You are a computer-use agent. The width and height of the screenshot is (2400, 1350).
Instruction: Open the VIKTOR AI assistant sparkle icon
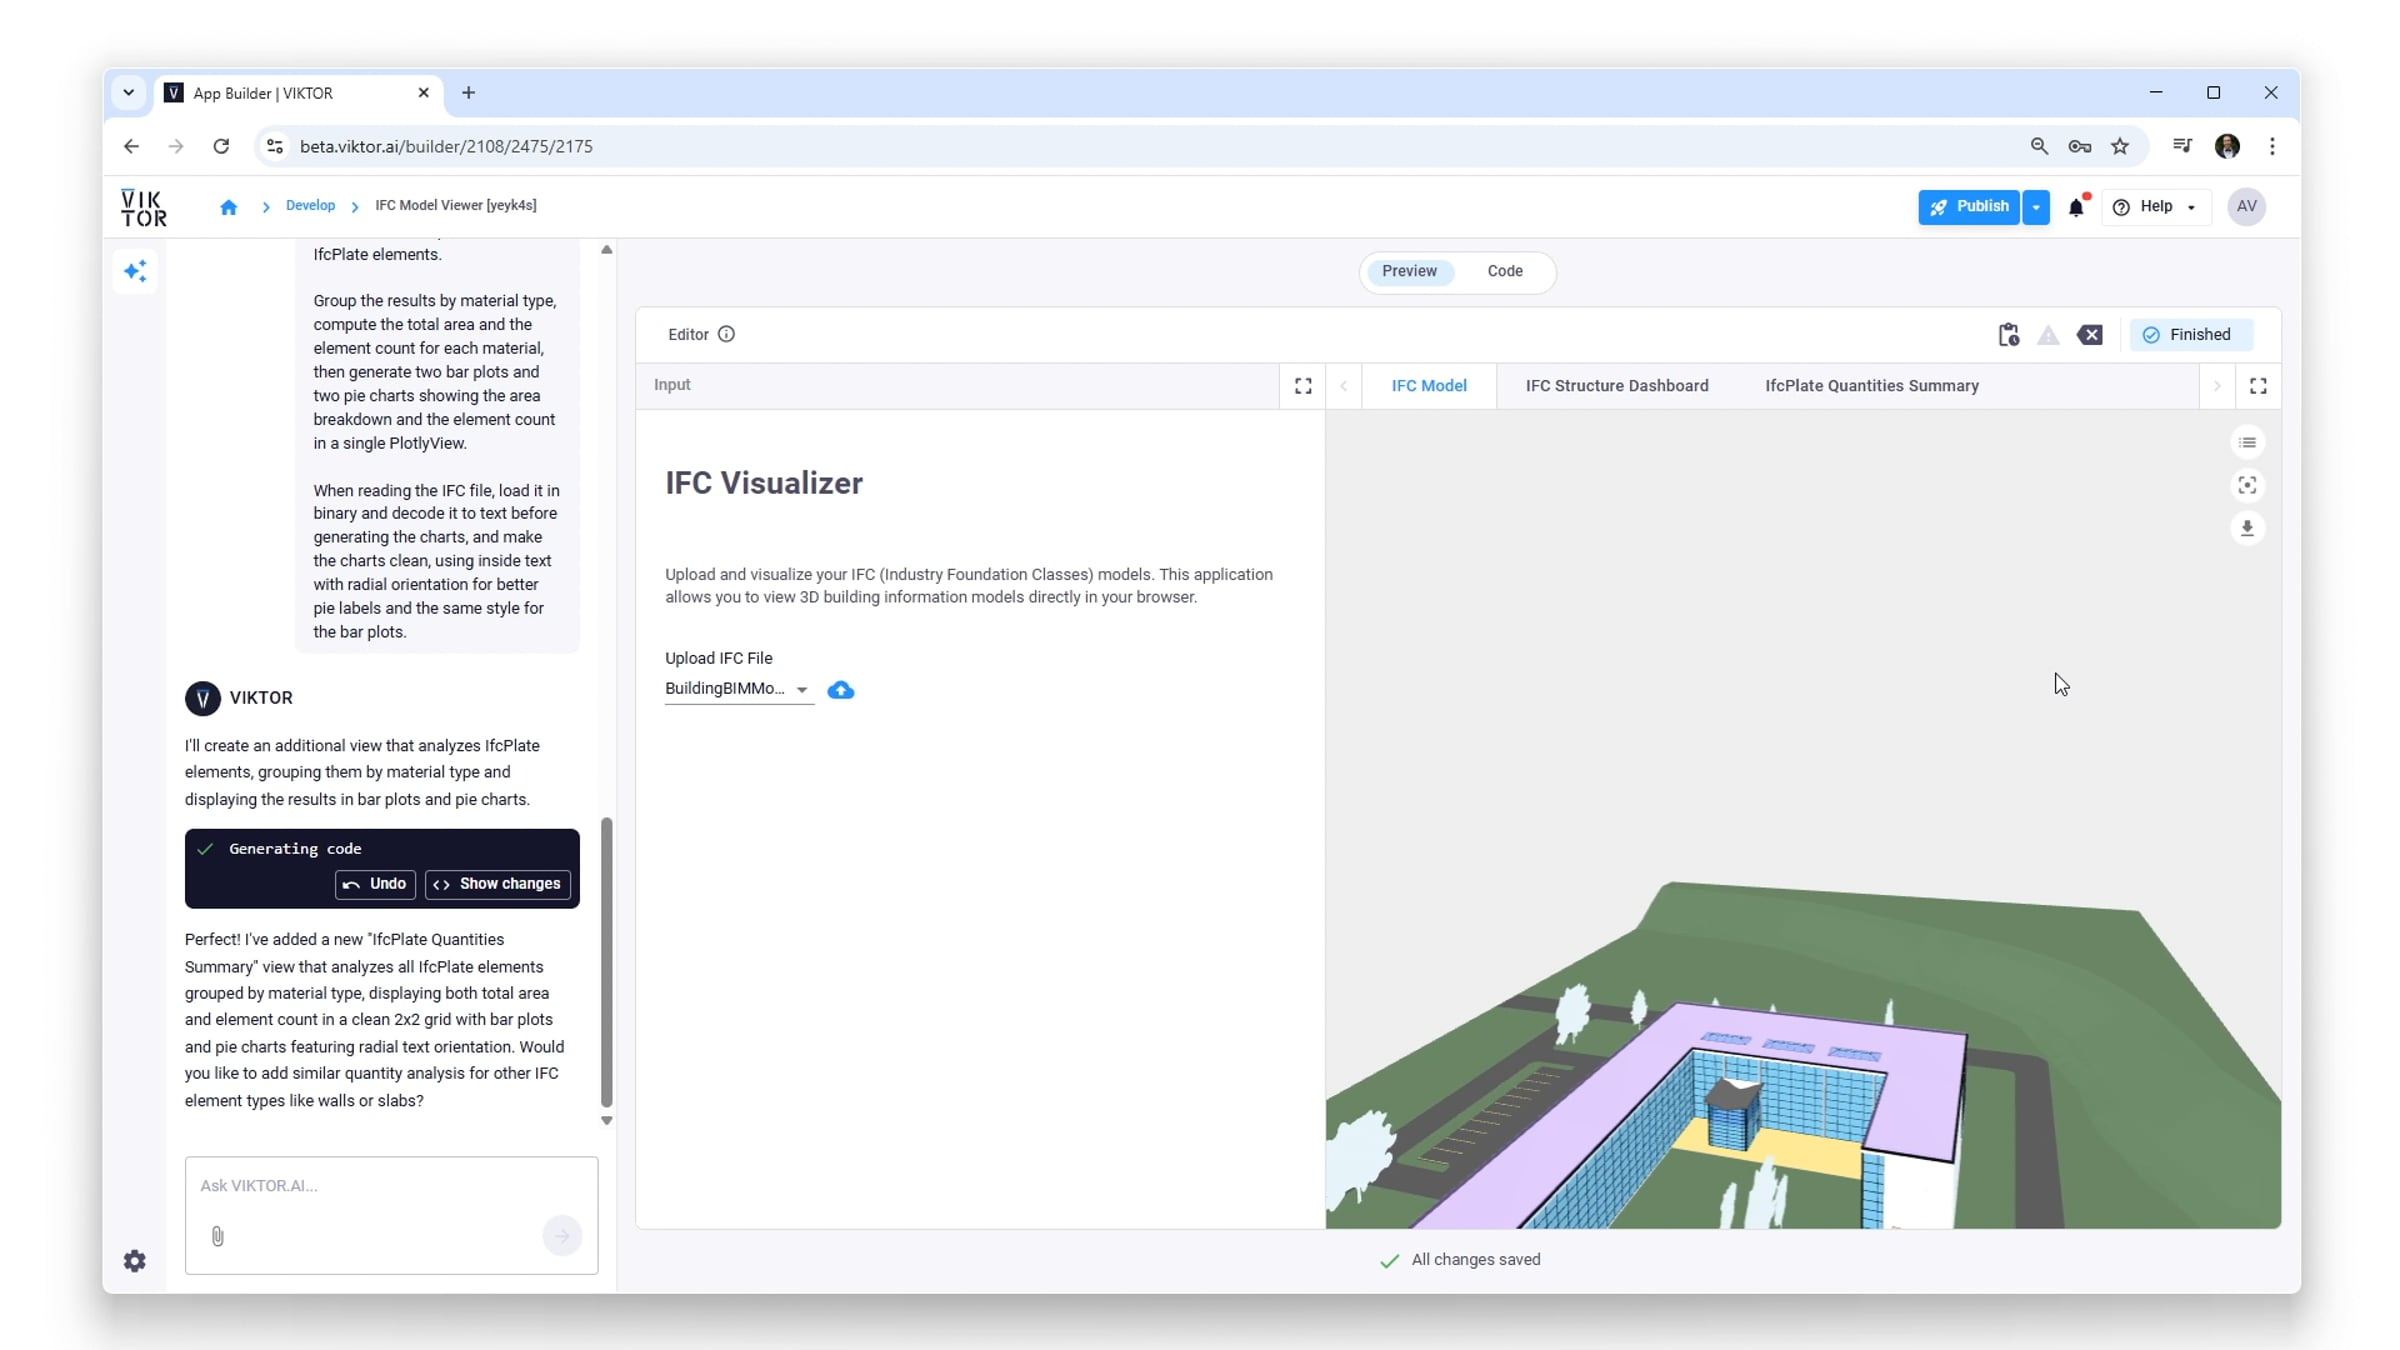click(135, 271)
